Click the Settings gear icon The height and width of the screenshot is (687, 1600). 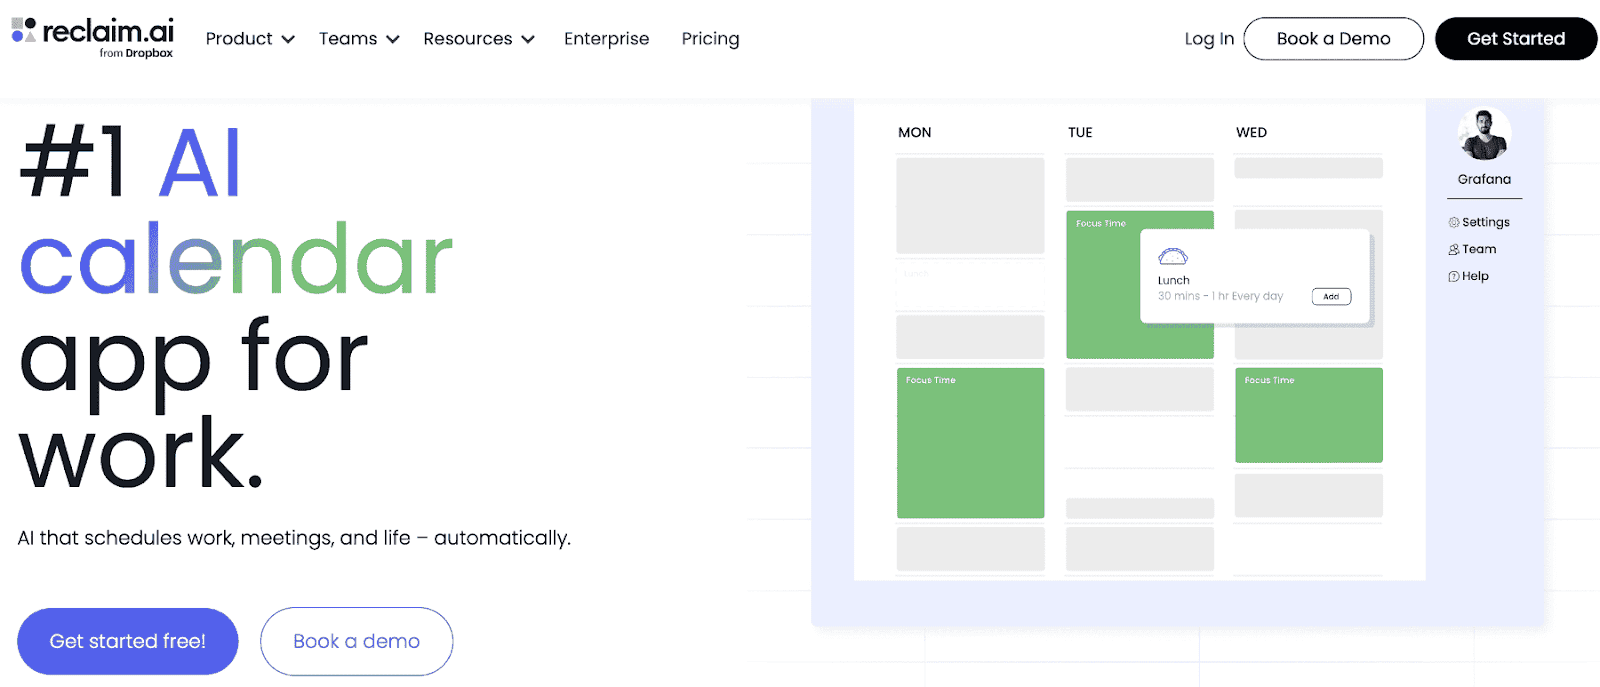(x=1454, y=222)
